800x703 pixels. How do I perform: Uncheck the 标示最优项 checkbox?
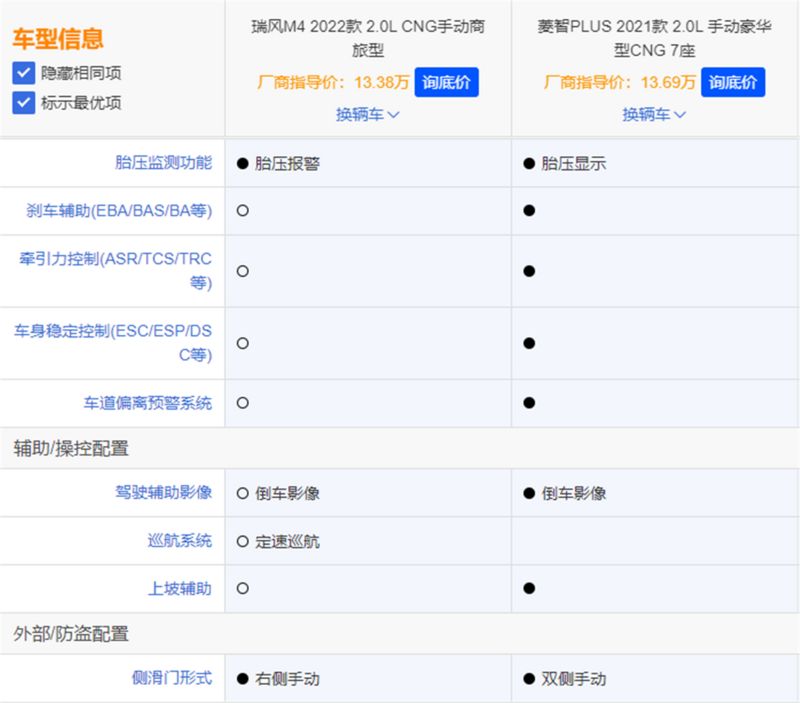point(23,103)
